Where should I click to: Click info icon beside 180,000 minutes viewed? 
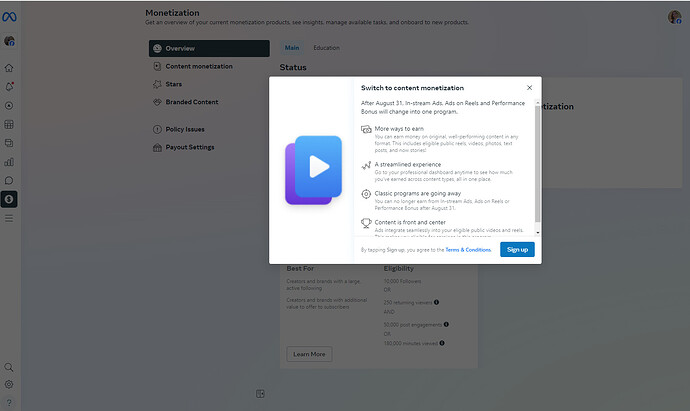point(442,343)
